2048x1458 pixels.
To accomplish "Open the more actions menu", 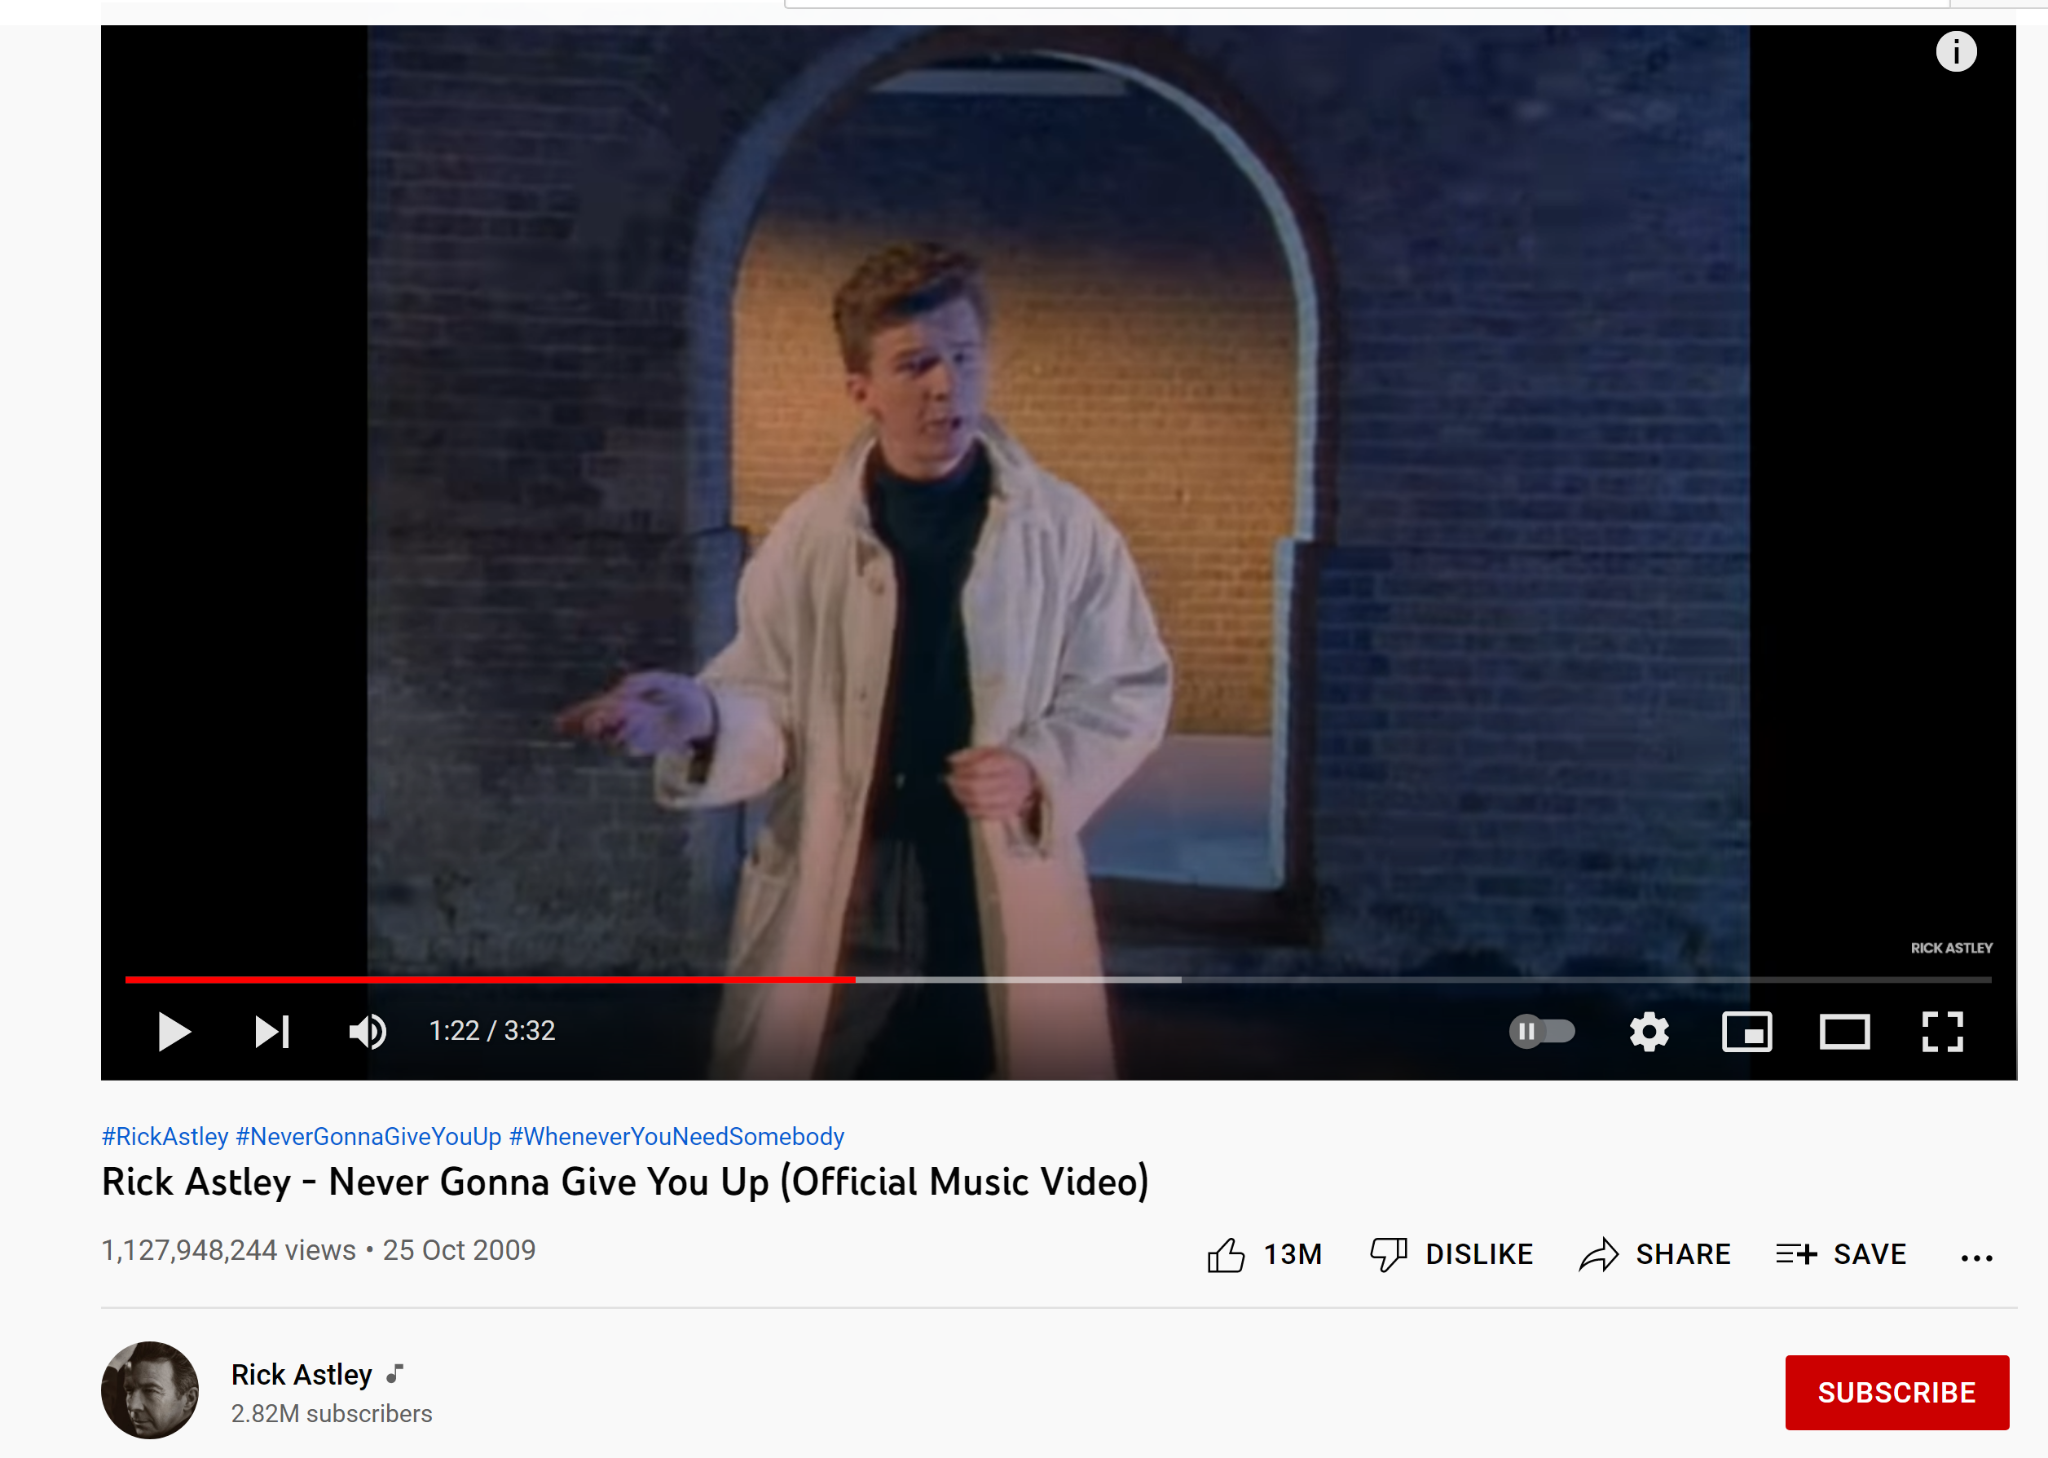I will 1977,1257.
